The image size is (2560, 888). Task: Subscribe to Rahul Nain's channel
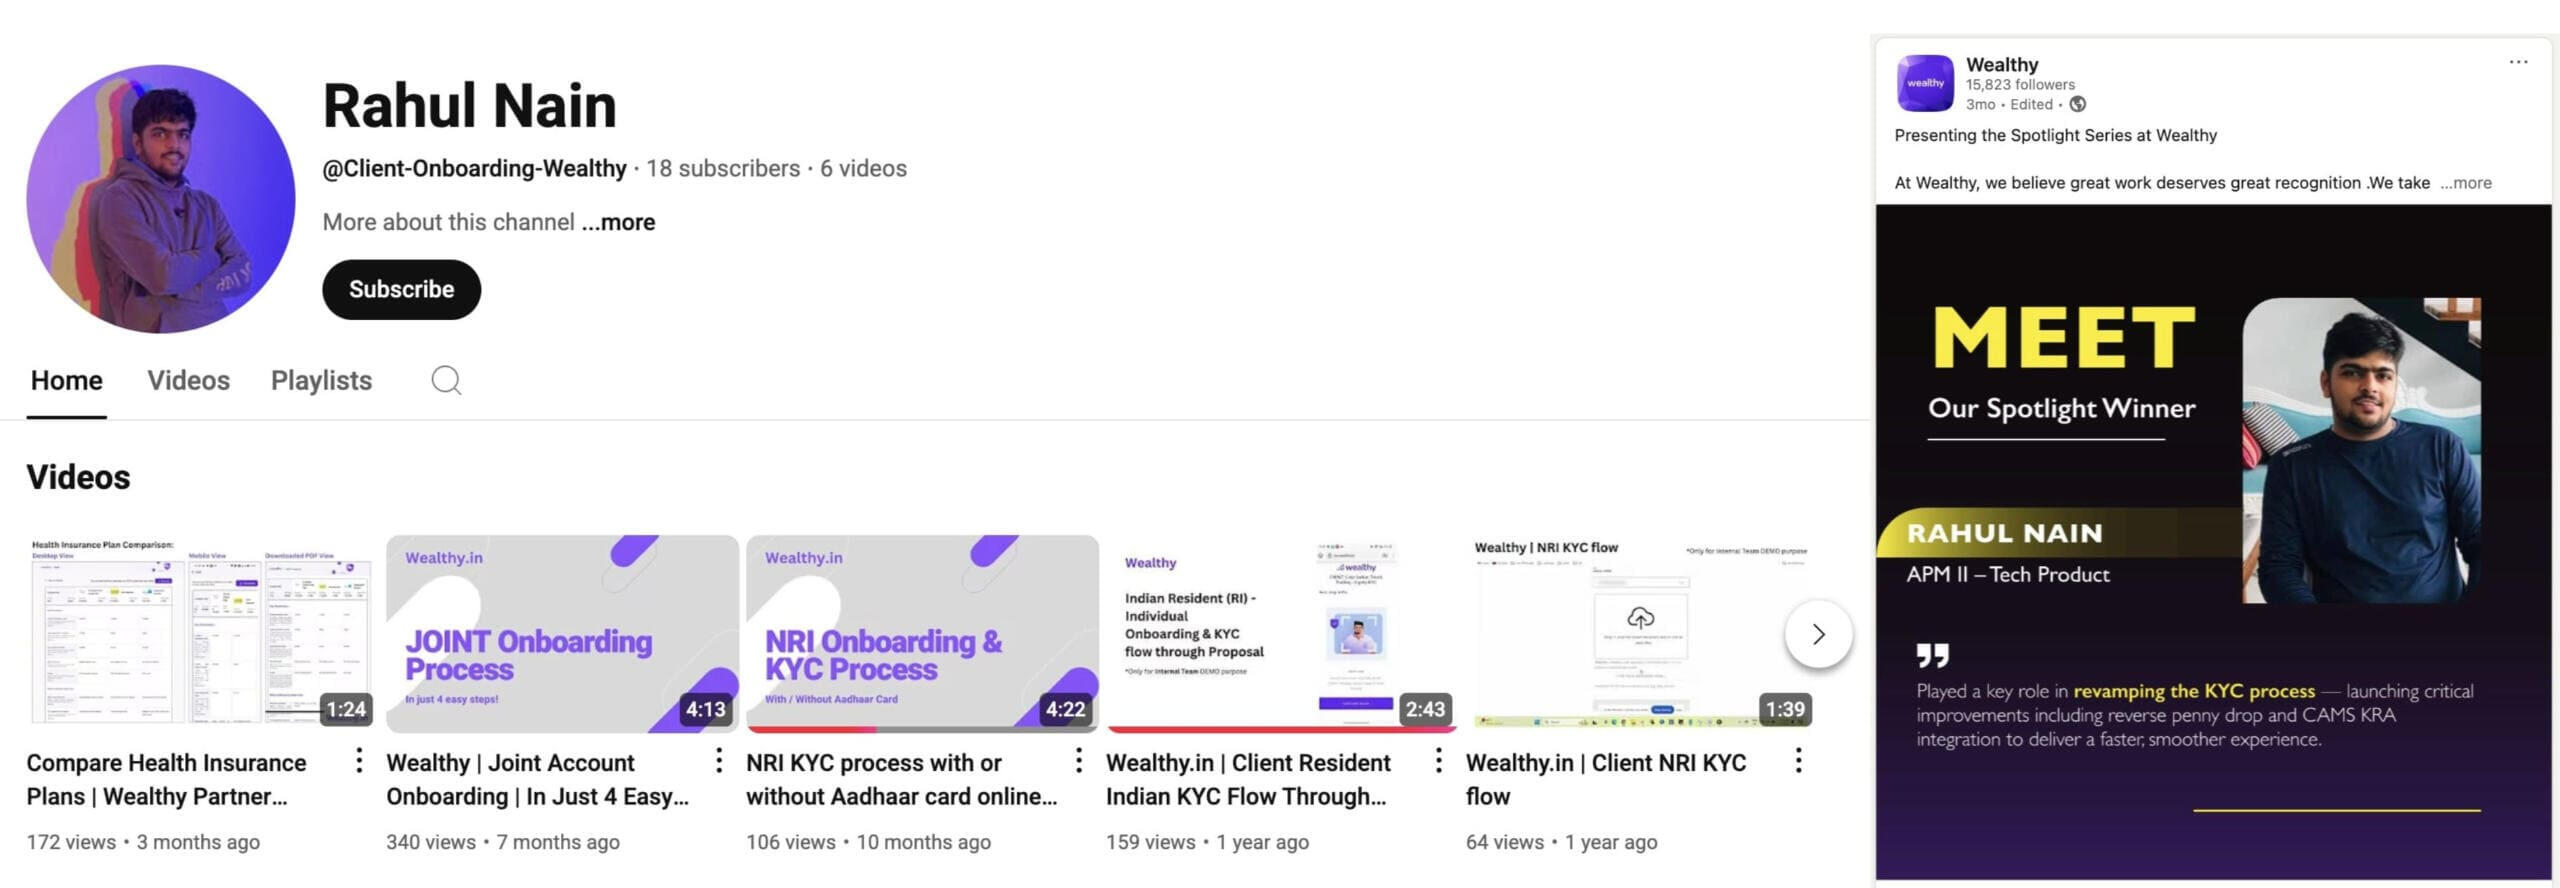401,290
